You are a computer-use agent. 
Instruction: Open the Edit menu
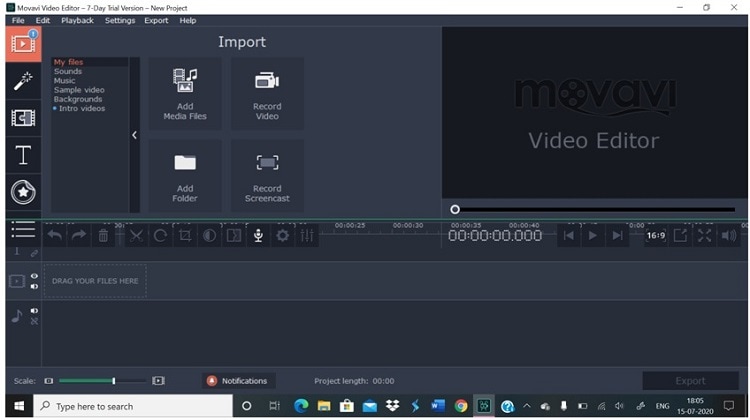point(43,21)
